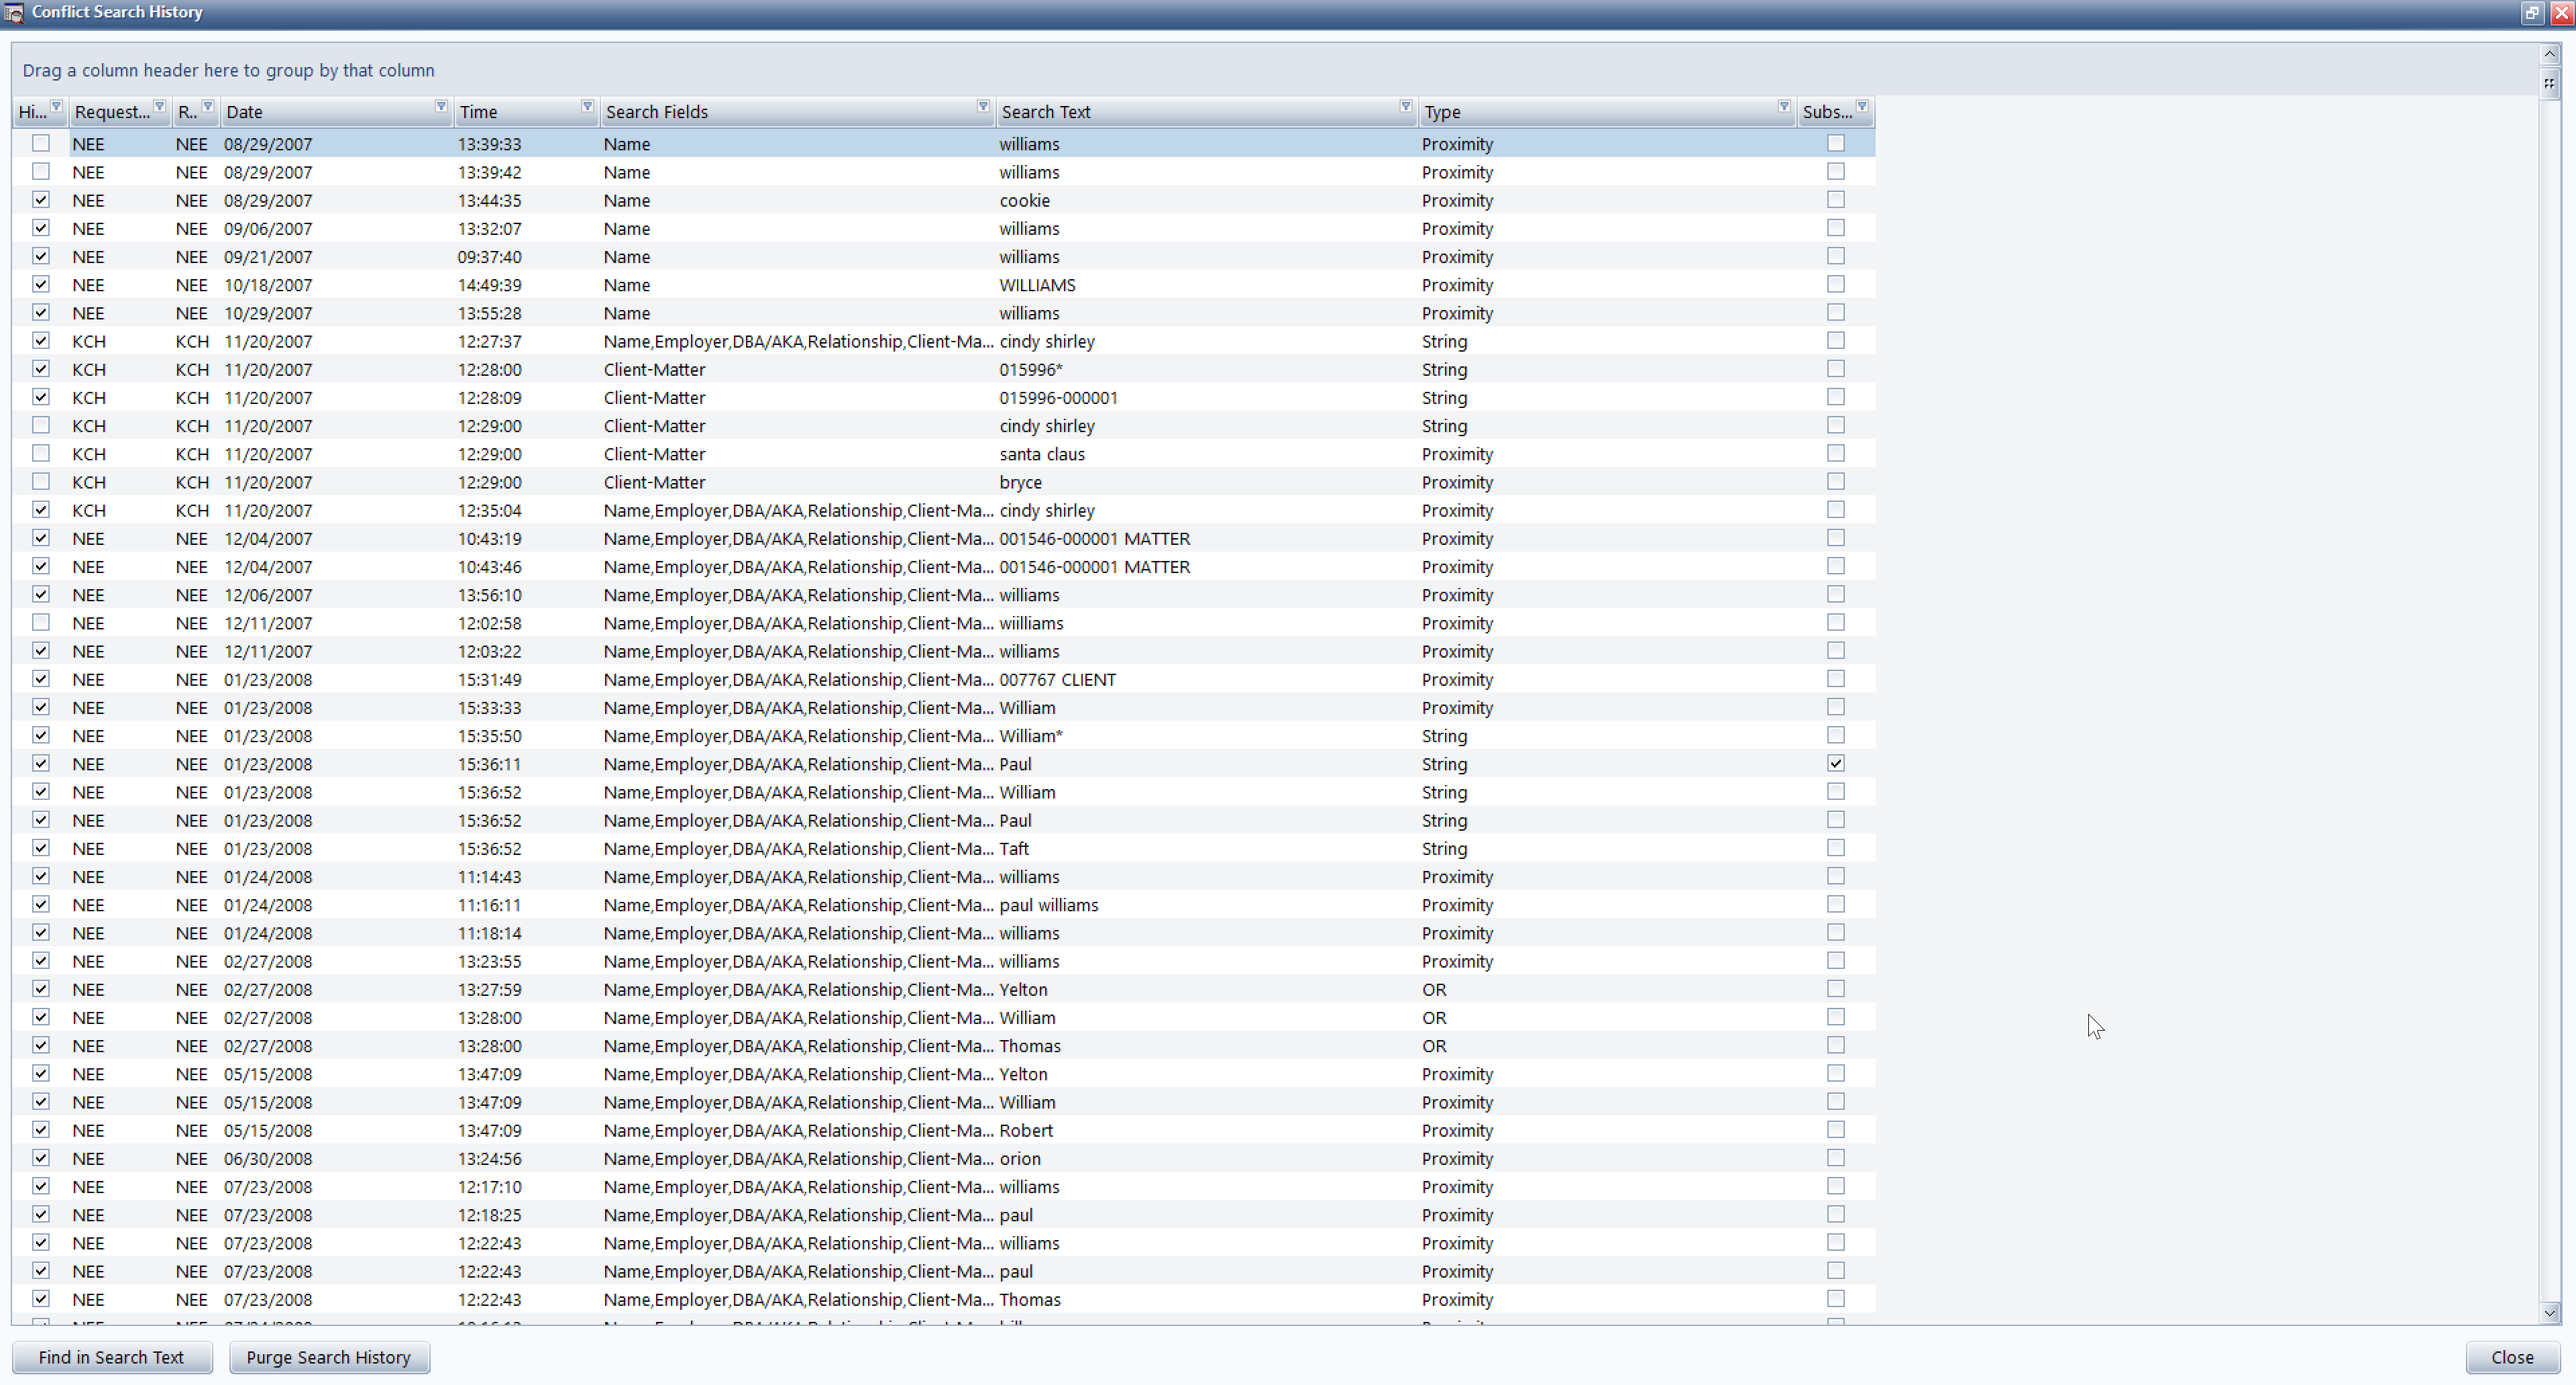This screenshot has height=1385, width=2576.
Task: Select search text 'Robert'
Action: (x=1026, y=1131)
